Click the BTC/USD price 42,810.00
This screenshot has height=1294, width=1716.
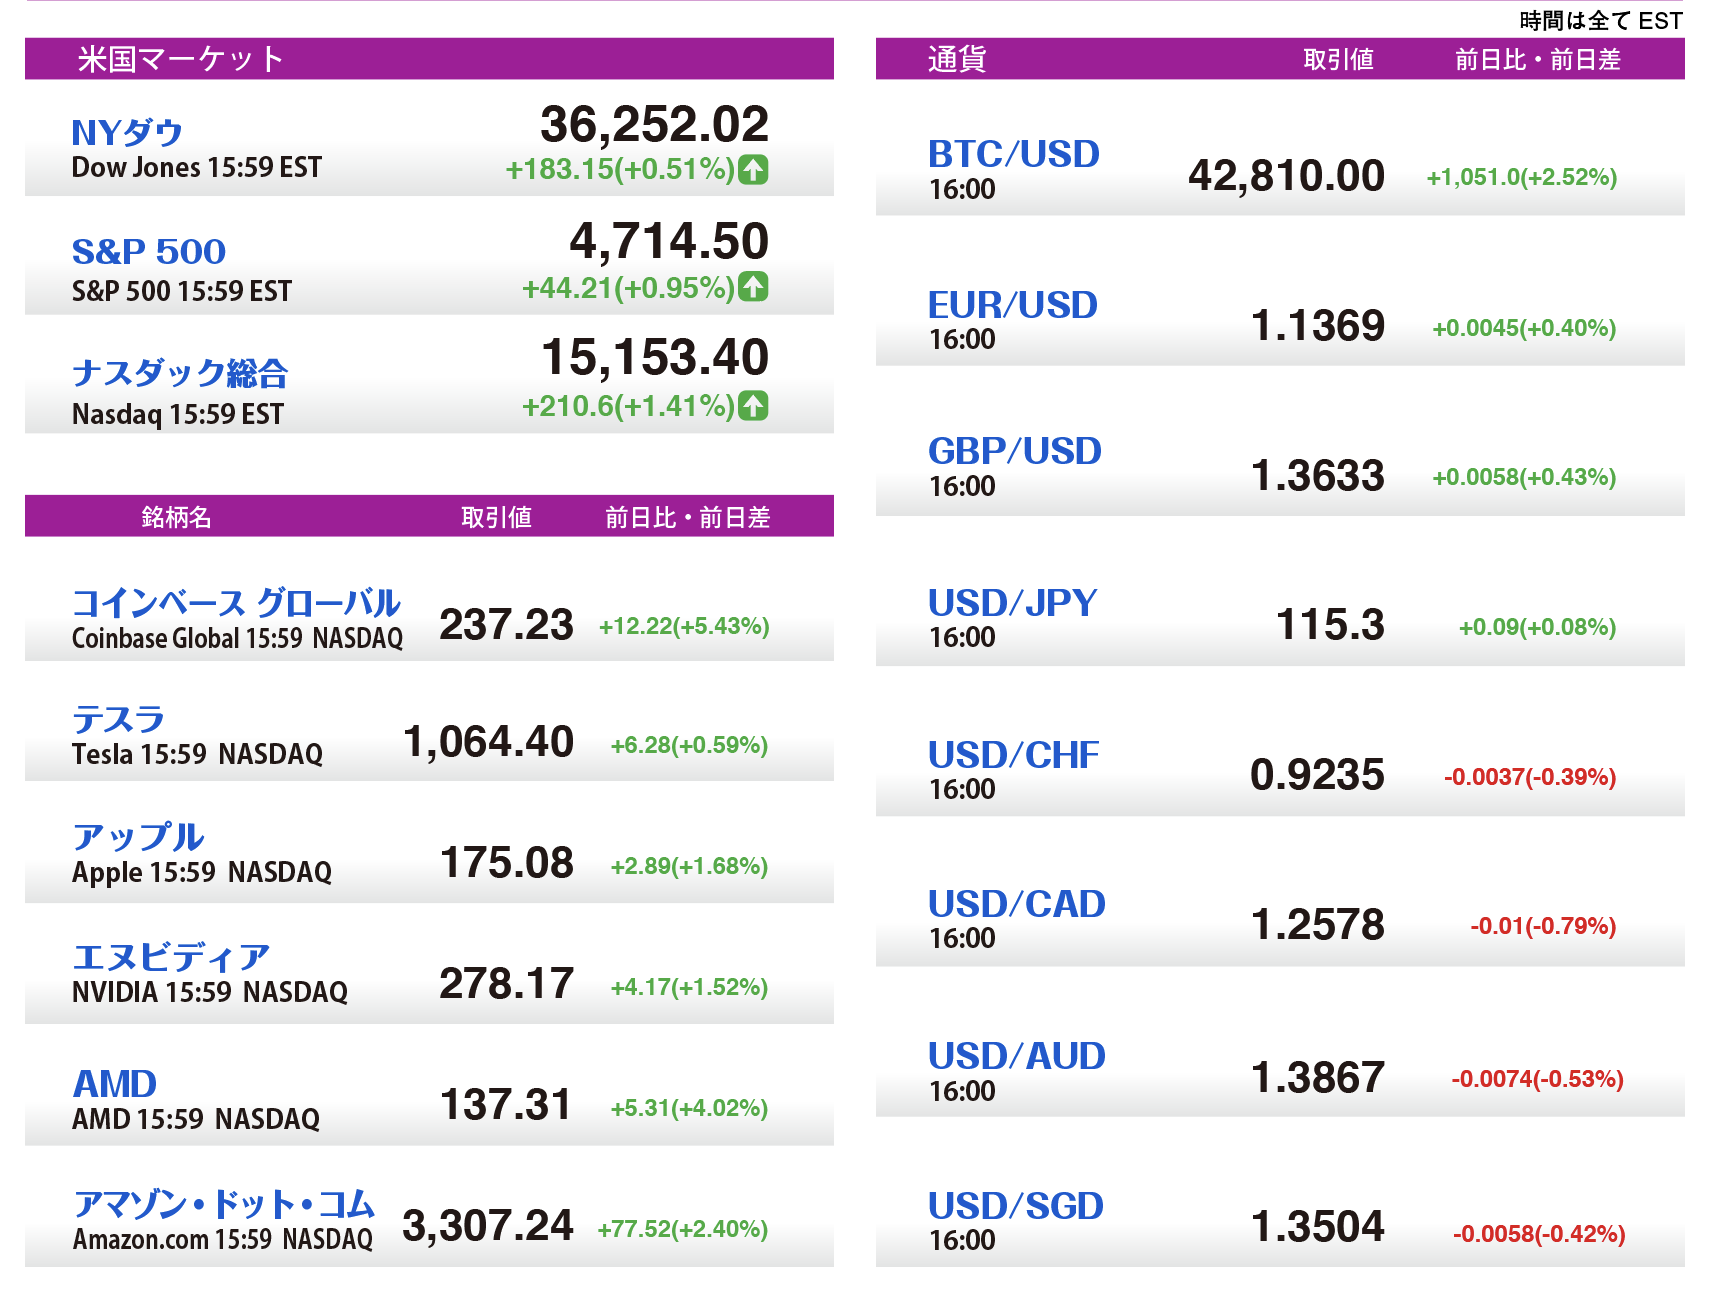pyautogui.click(x=1286, y=176)
